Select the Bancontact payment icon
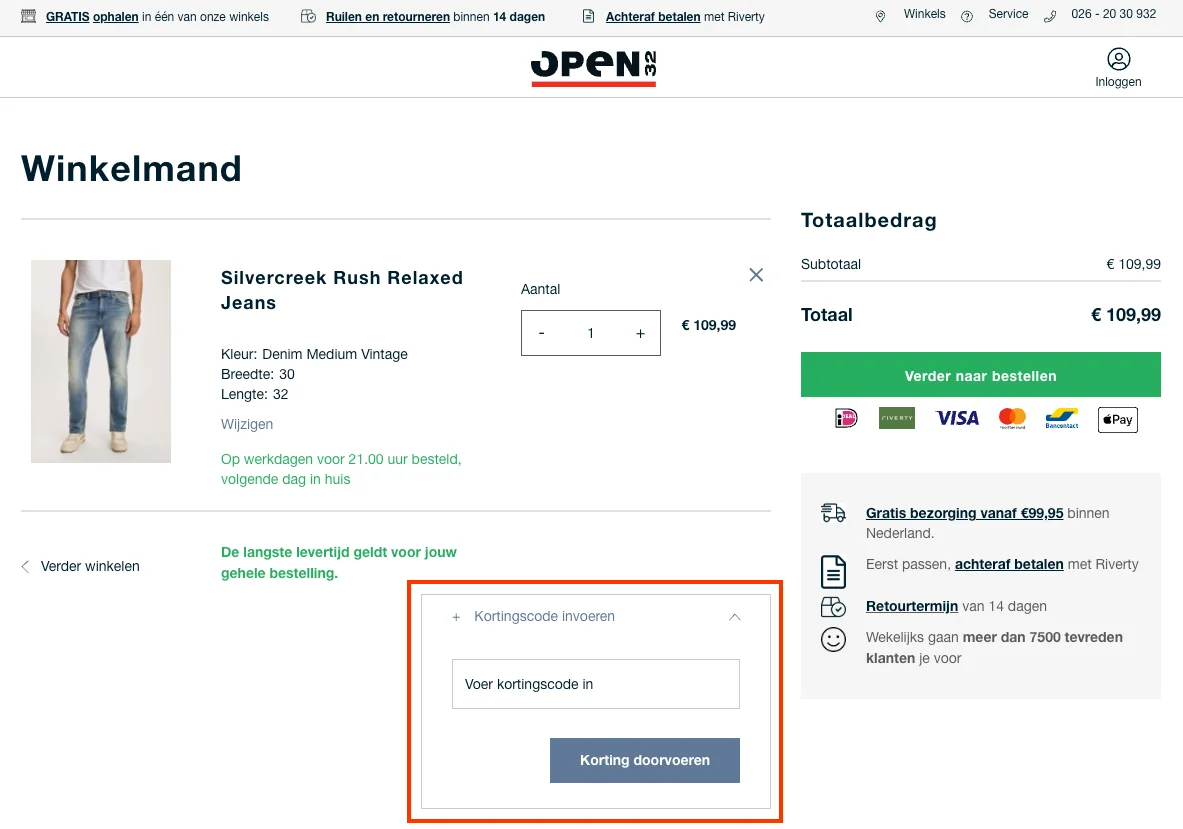This screenshot has width=1183, height=829. click(1061, 418)
